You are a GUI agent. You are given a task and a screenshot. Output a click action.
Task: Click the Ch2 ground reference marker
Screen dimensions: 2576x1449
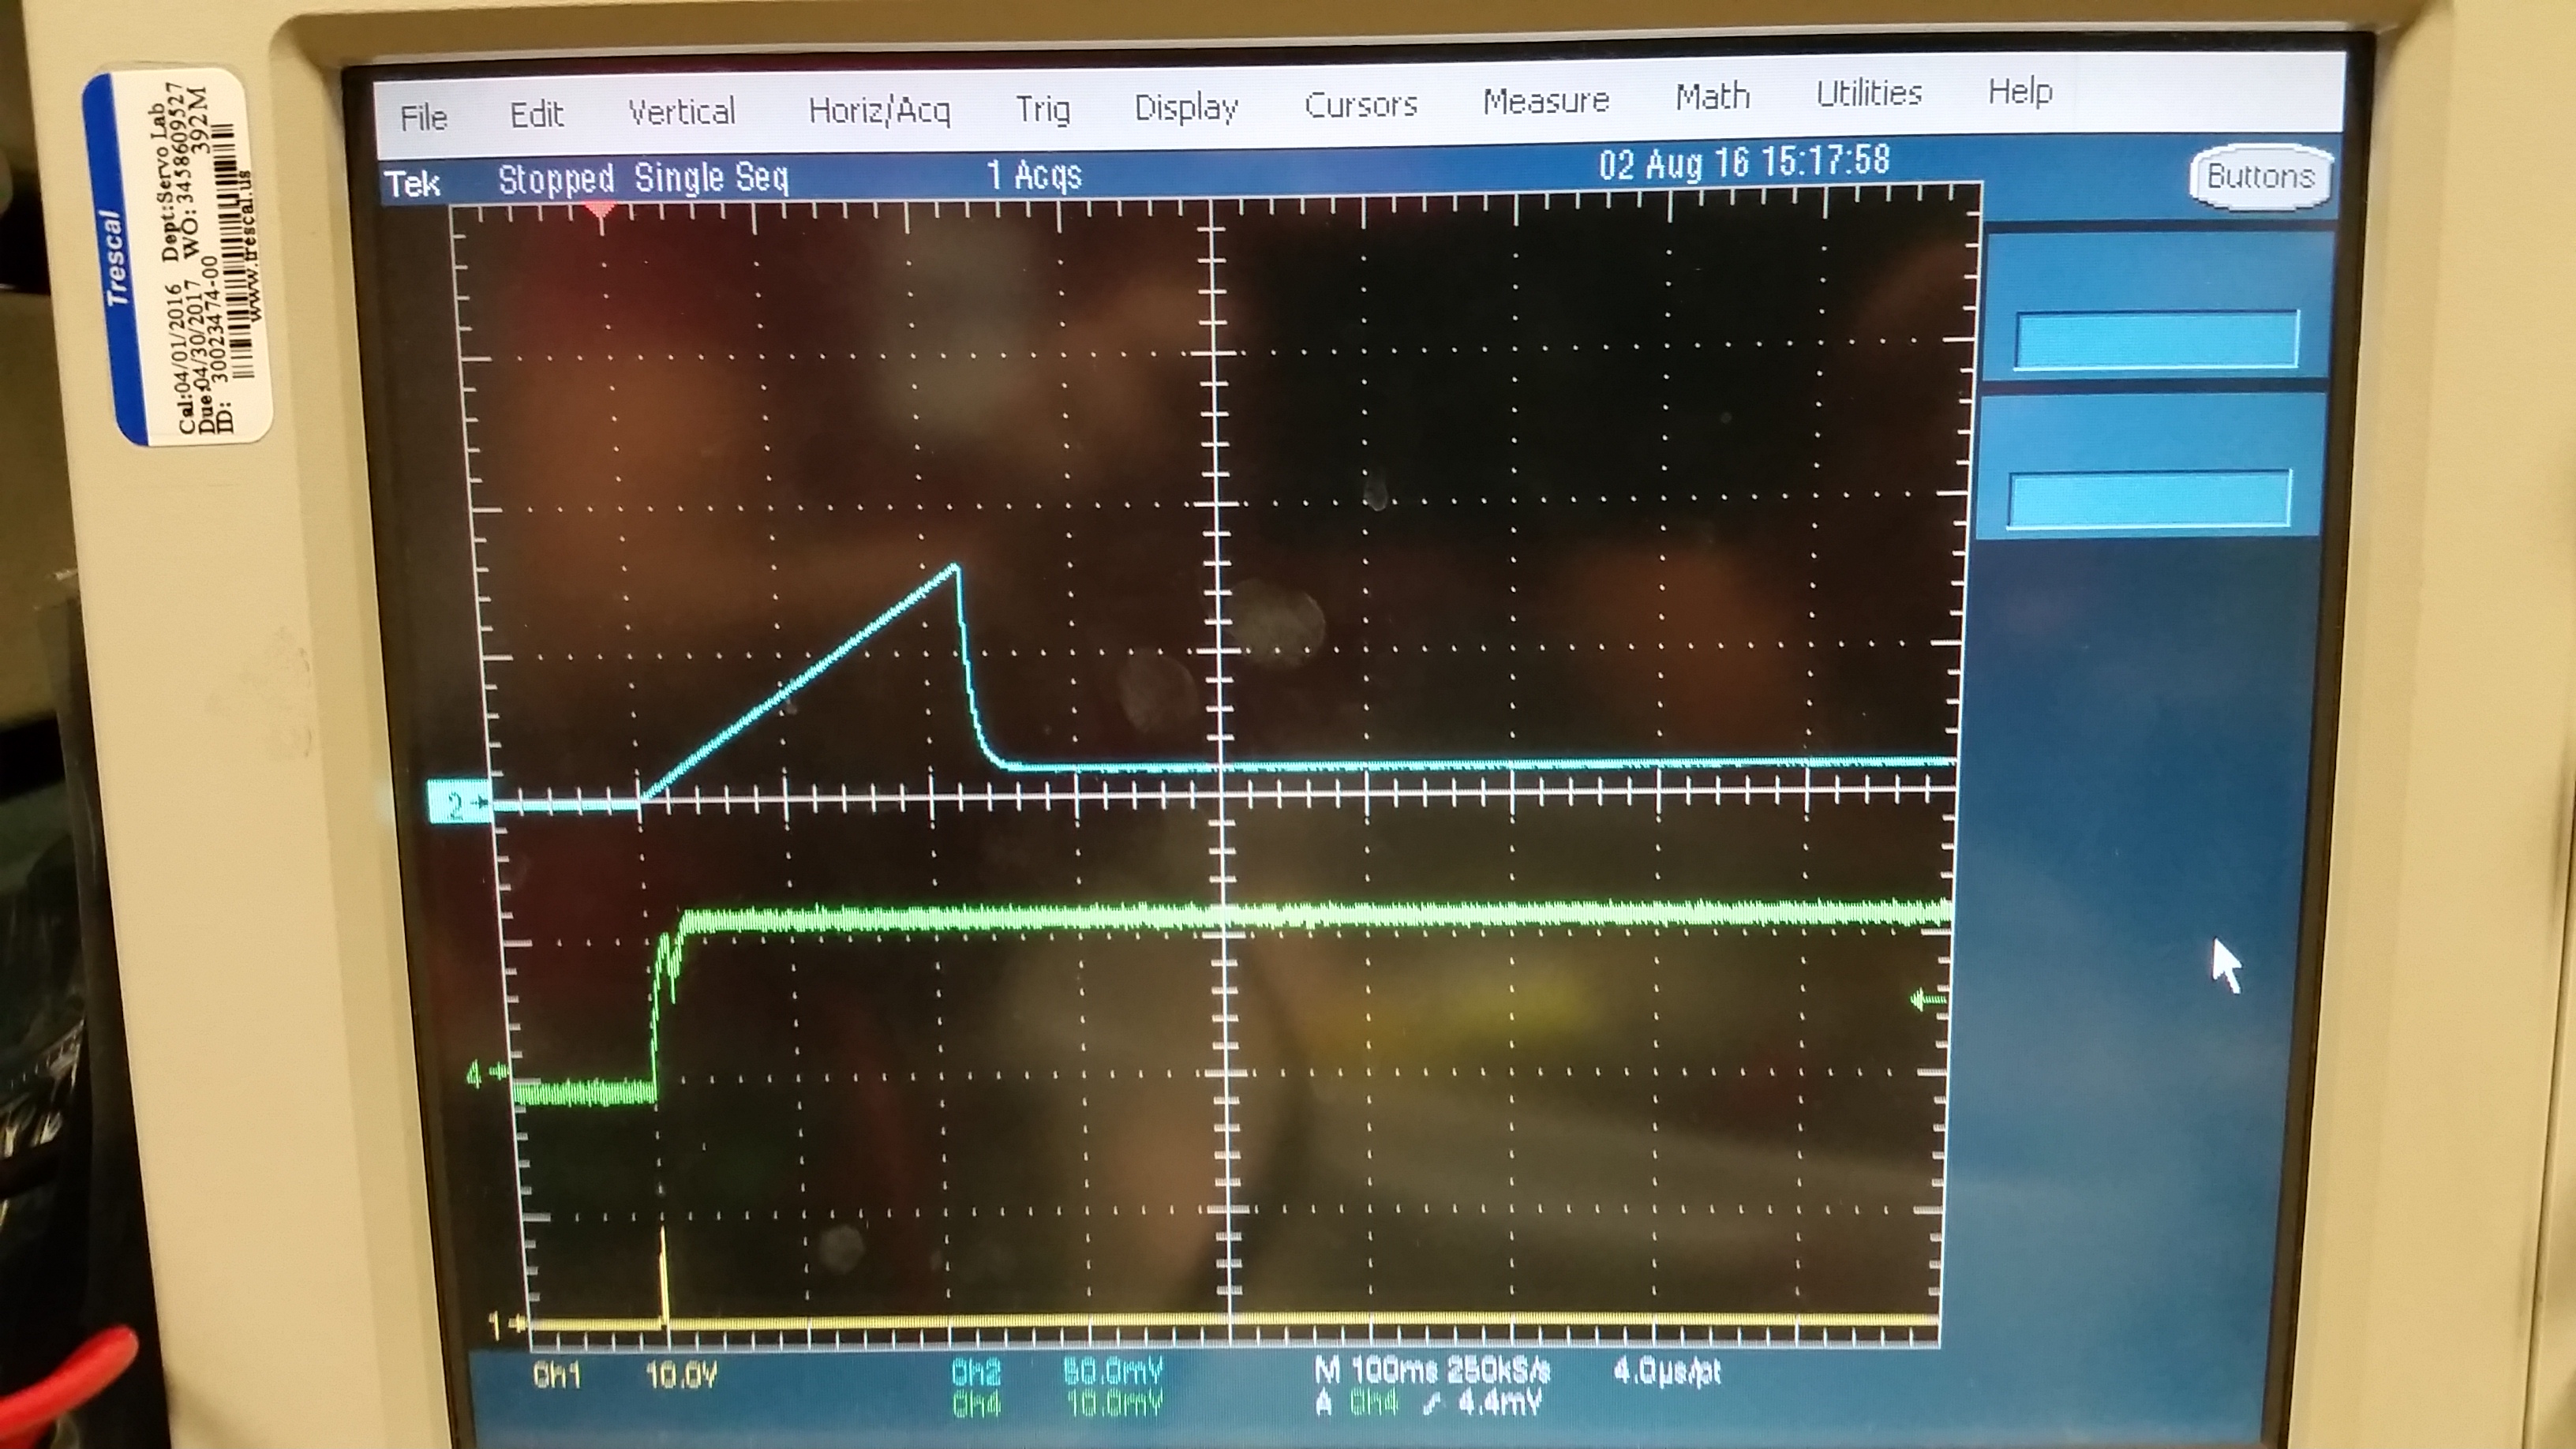pyautogui.click(x=459, y=803)
